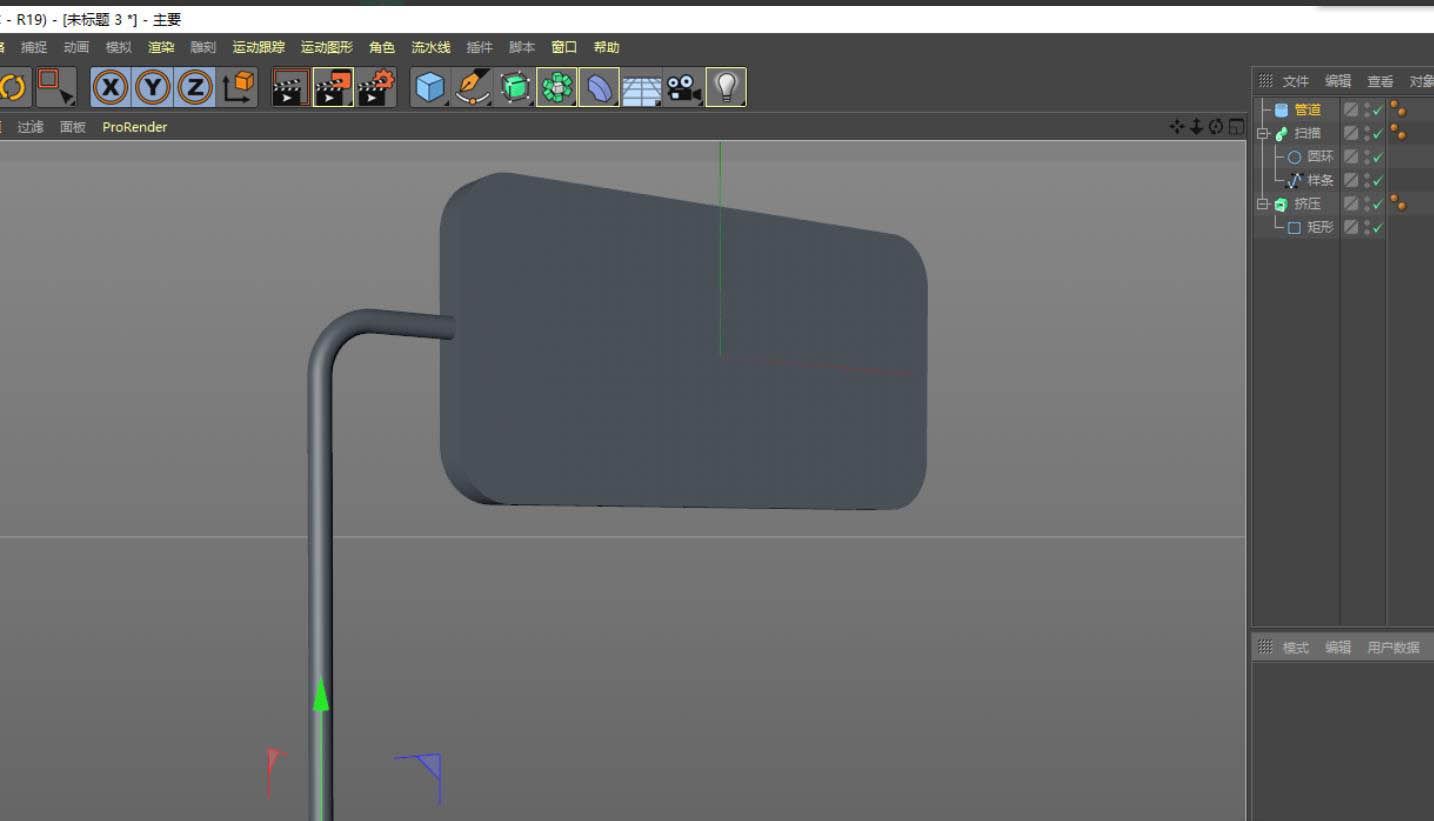Screen dimensions: 1434x821
Task: Open the Camera object icon in toolbar
Action: (684, 88)
